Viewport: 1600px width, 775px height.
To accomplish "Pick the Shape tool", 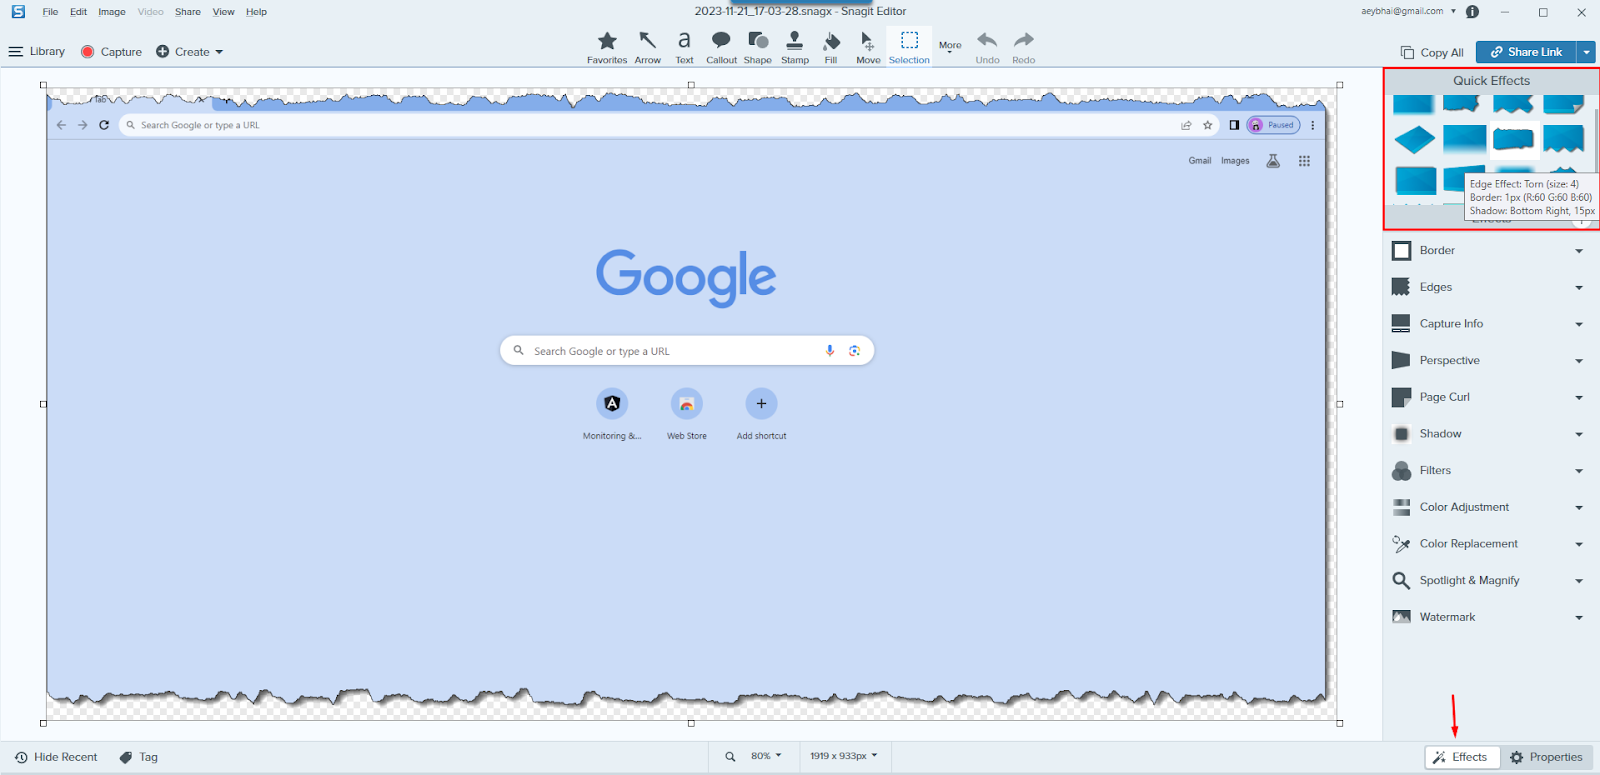I will pos(758,47).
